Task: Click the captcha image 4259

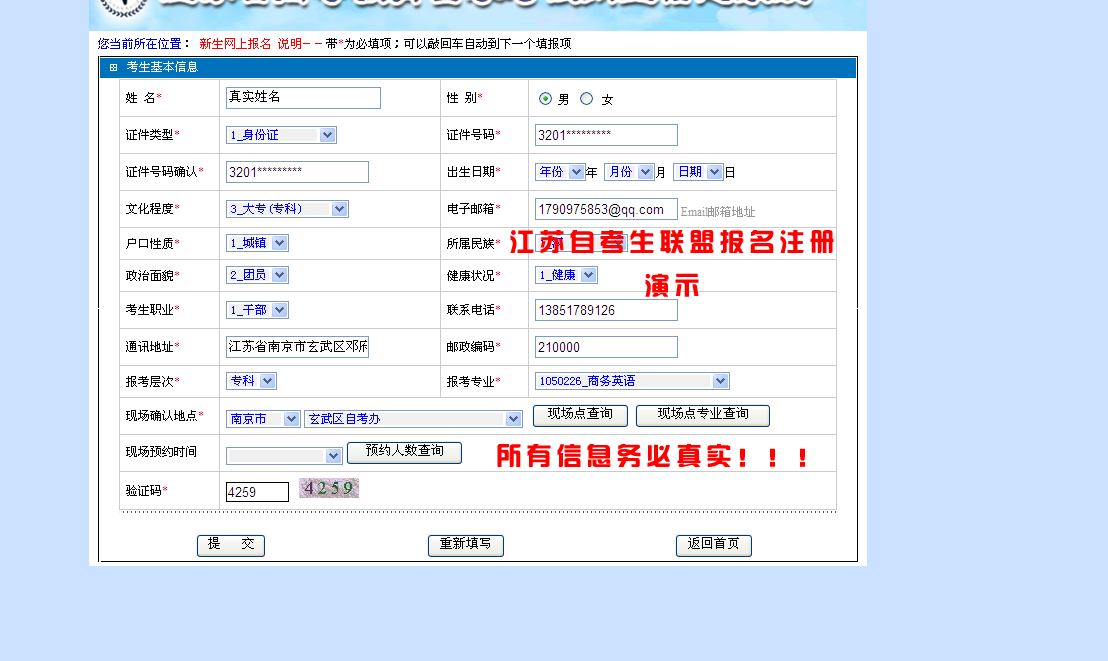Action: (328, 488)
